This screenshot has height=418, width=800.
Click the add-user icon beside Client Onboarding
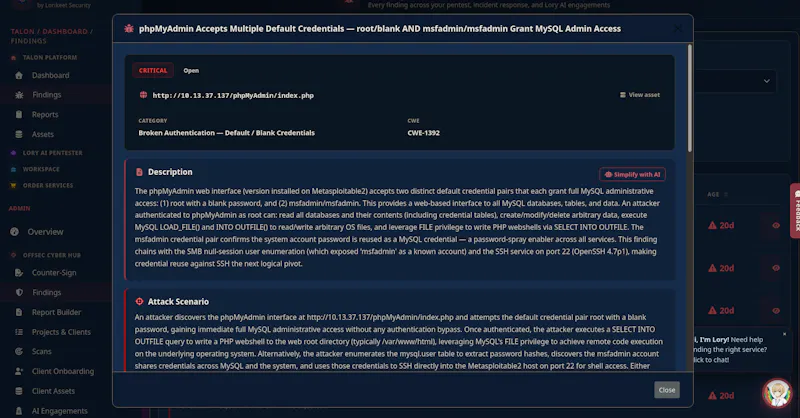click(19, 371)
